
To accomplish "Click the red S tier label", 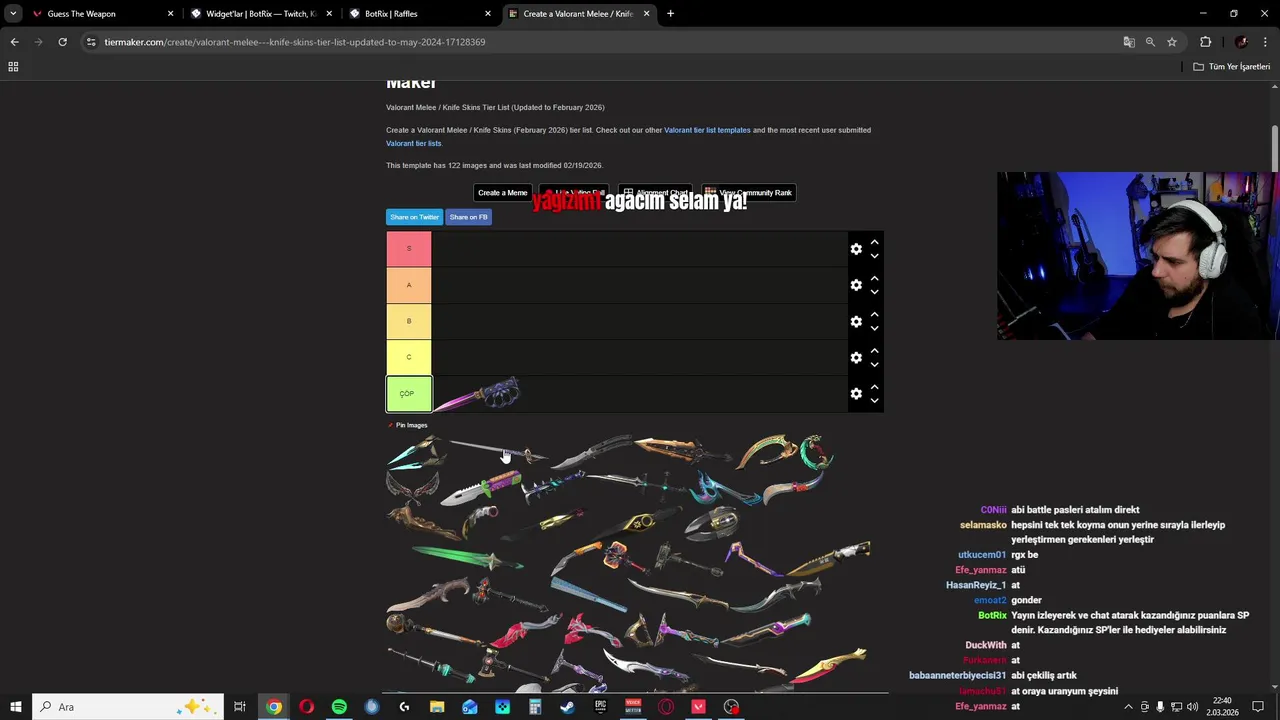I will tap(409, 249).
